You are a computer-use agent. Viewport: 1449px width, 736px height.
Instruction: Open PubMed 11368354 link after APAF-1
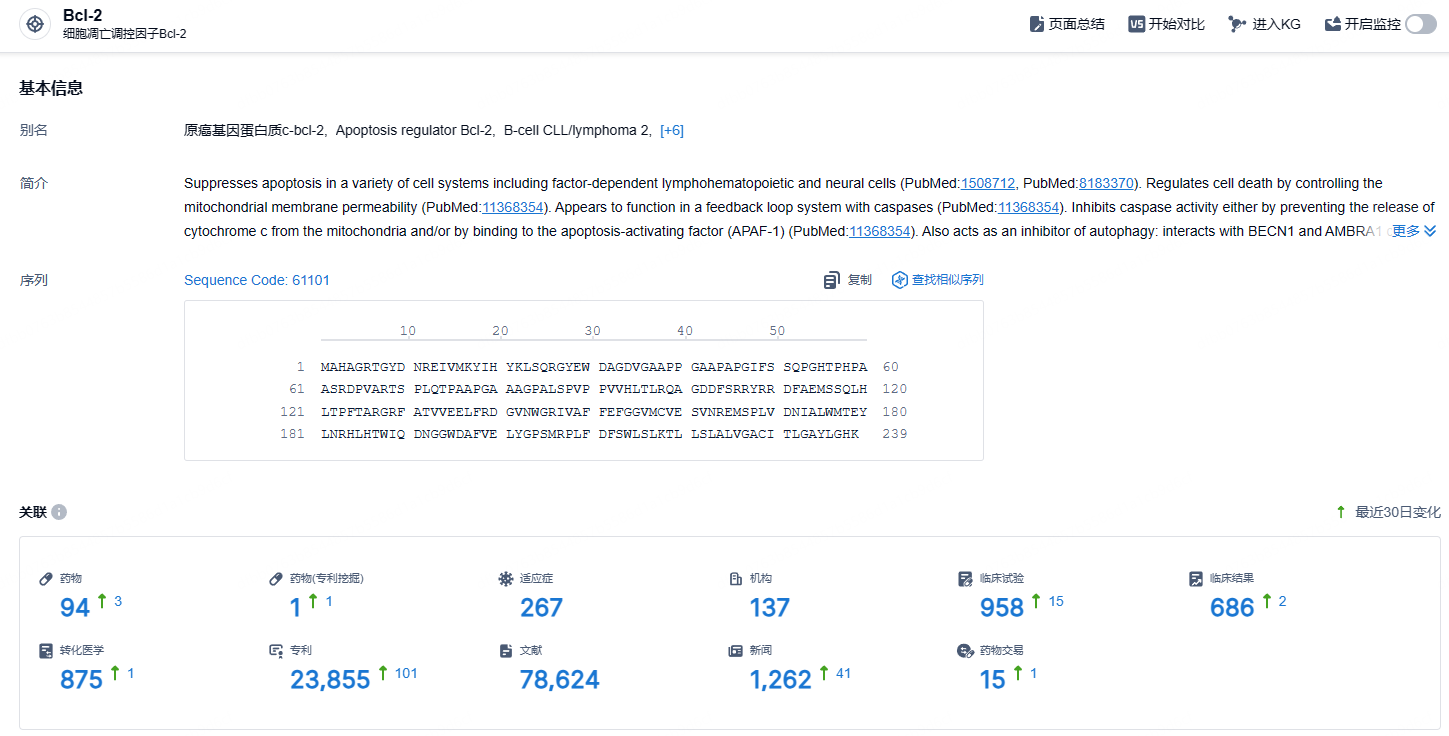pyautogui.click(x=880, y=231)
